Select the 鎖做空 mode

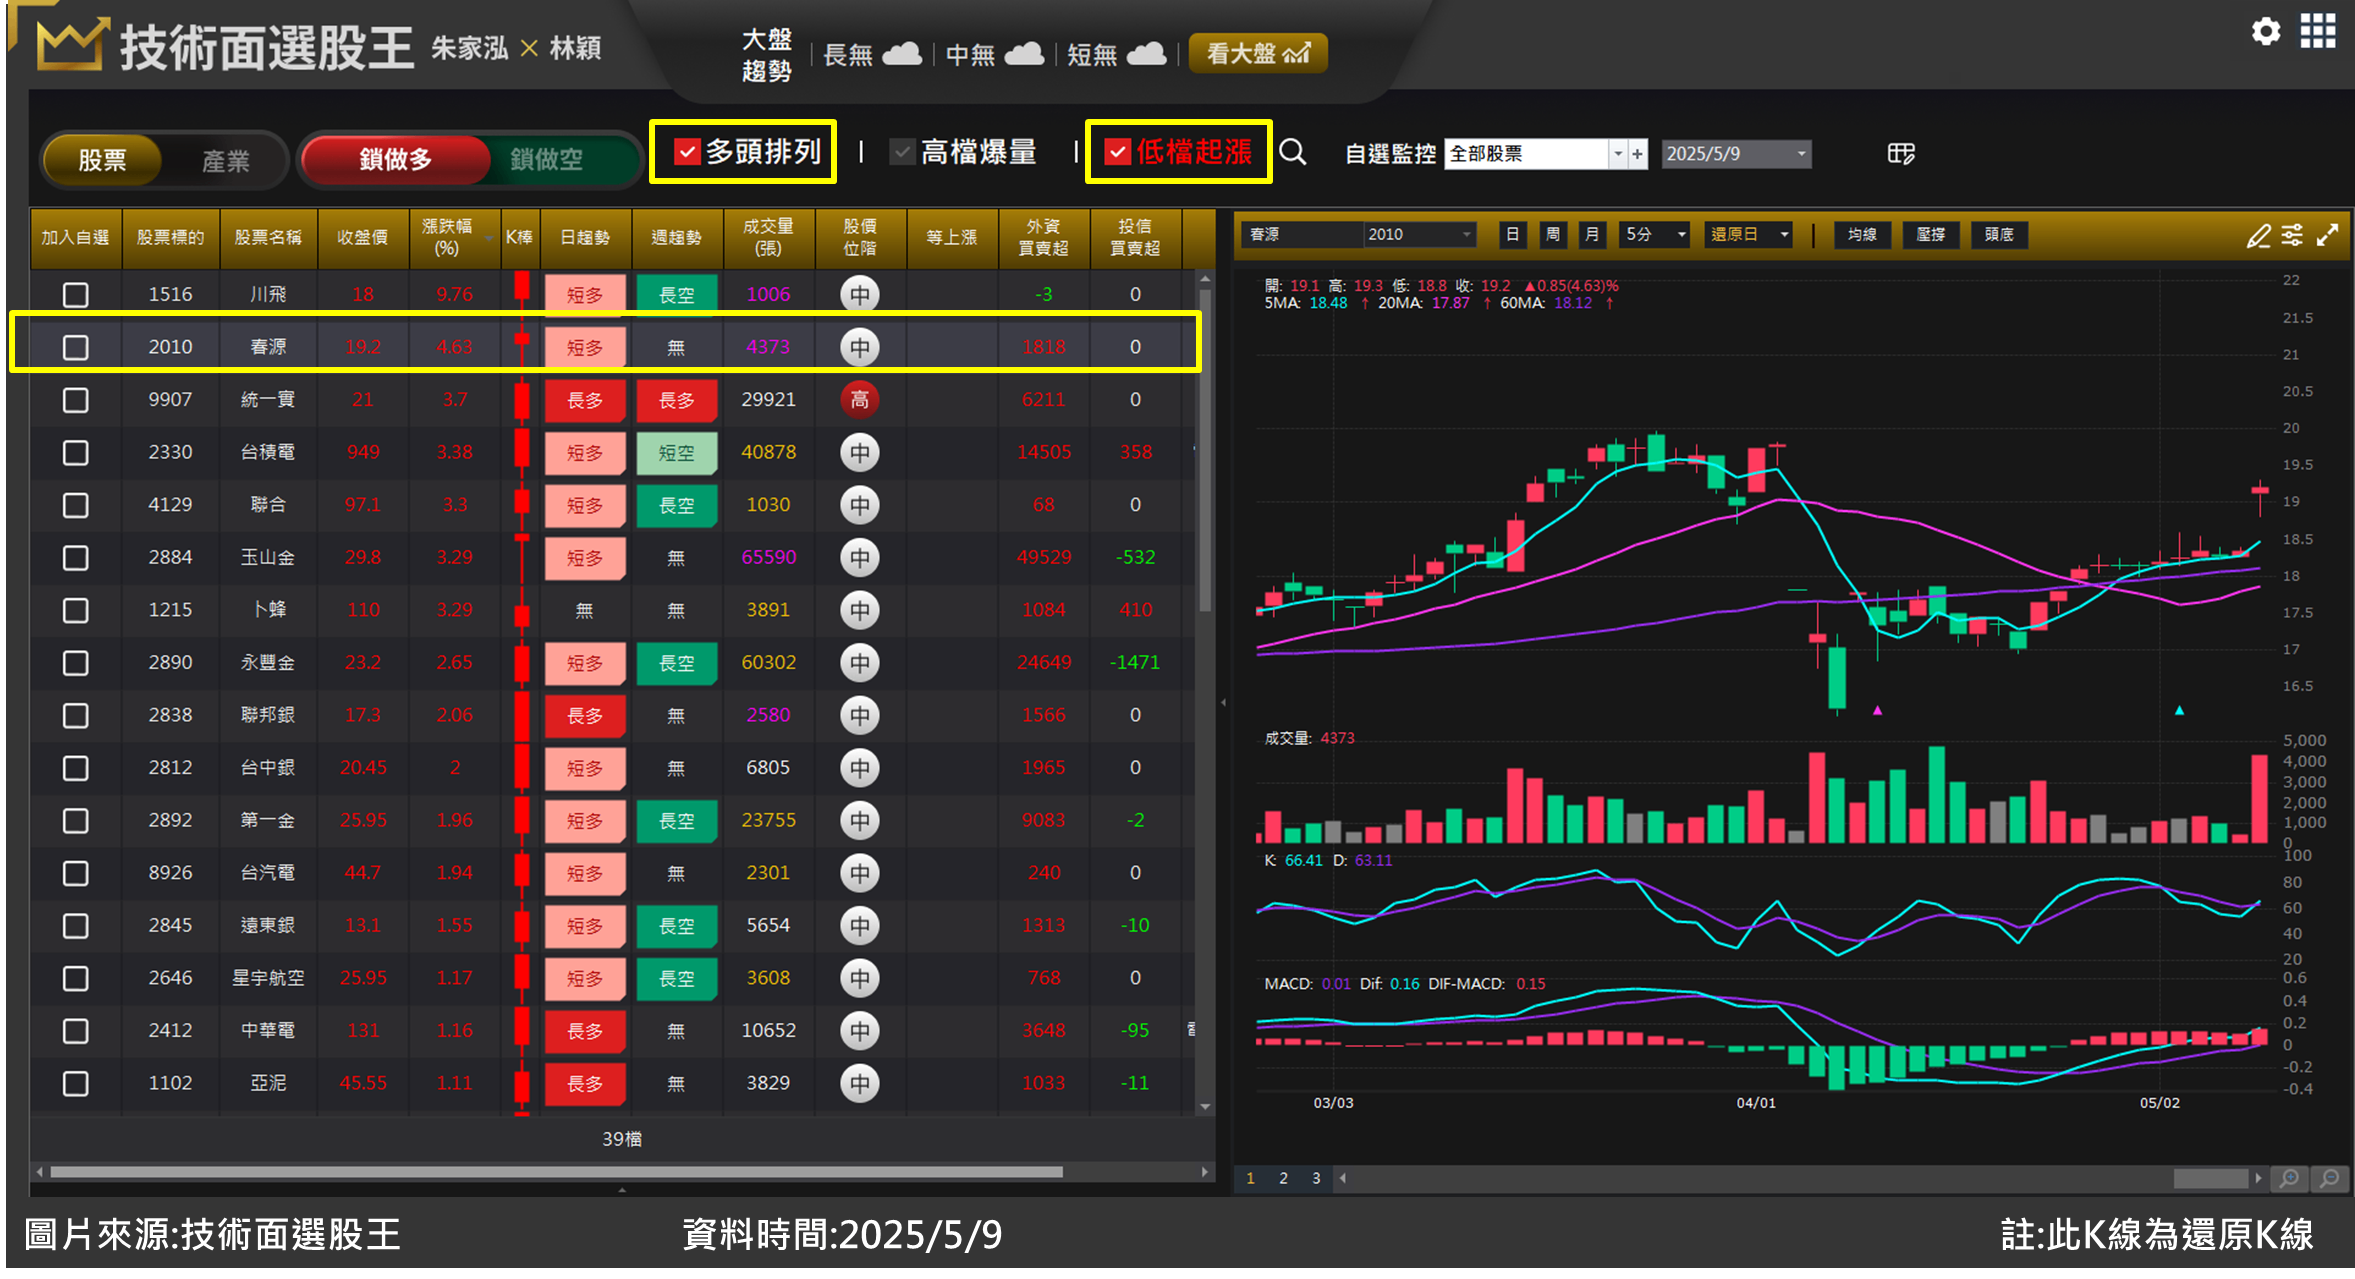(x=547, y=159)
